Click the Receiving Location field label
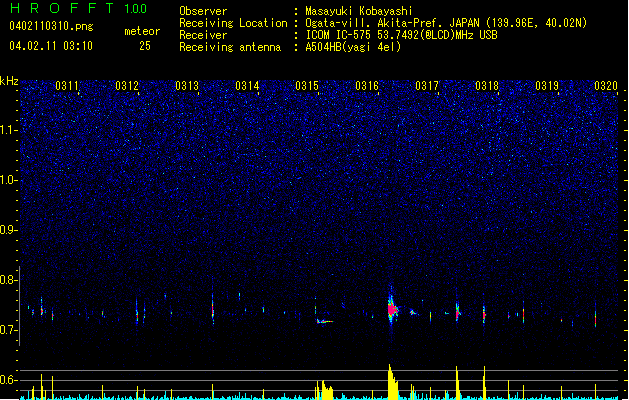Image resolution: width=629 pixels, height=400 pixels. pos(233,23)
